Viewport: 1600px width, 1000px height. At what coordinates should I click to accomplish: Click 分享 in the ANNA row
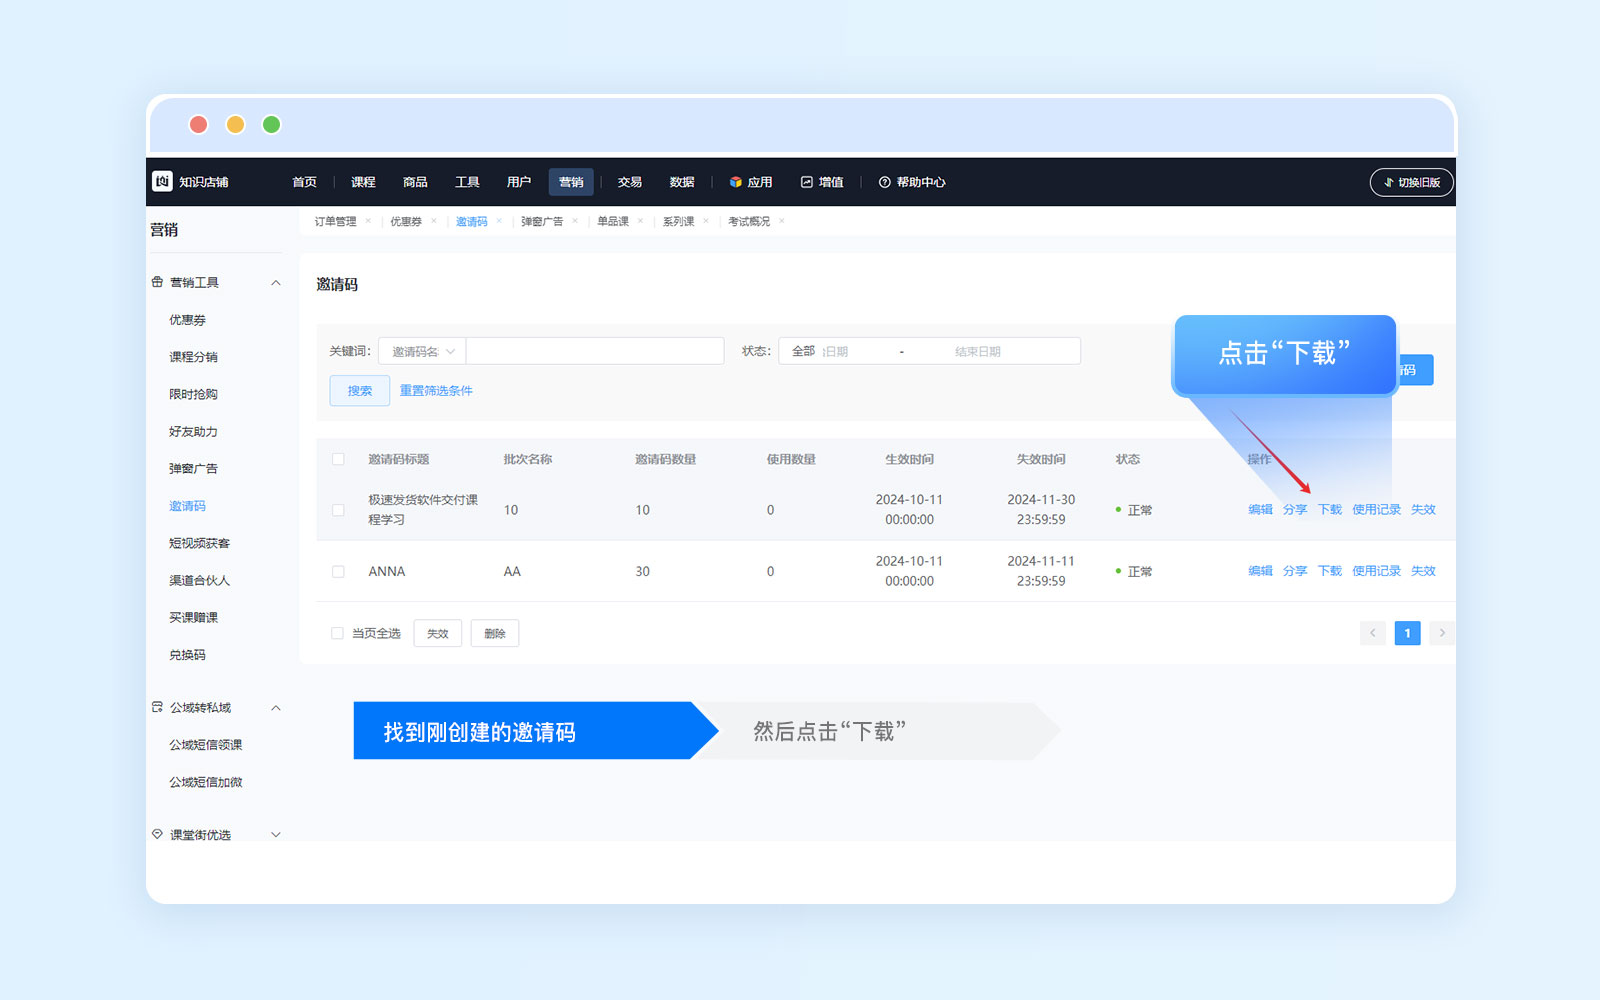tap(1295, 571)
